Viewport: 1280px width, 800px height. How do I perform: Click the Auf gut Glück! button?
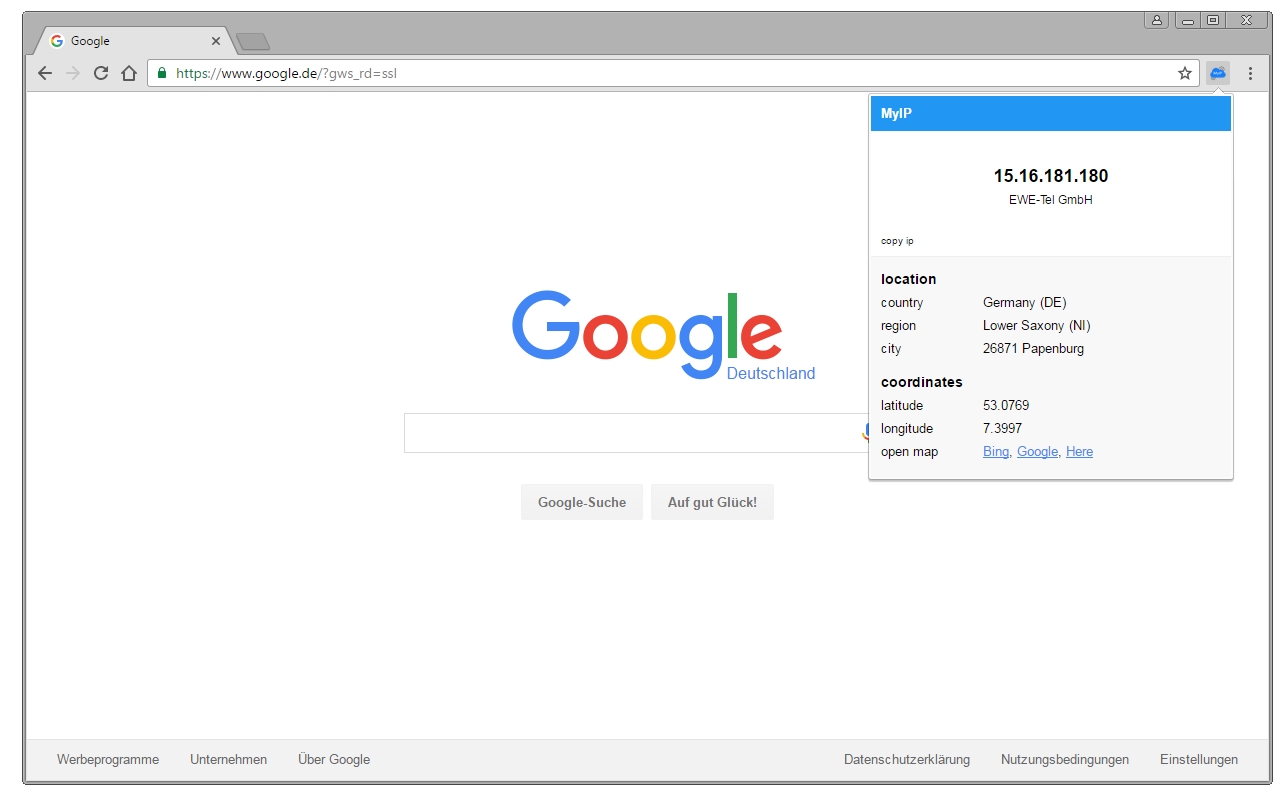pos(712,502)
